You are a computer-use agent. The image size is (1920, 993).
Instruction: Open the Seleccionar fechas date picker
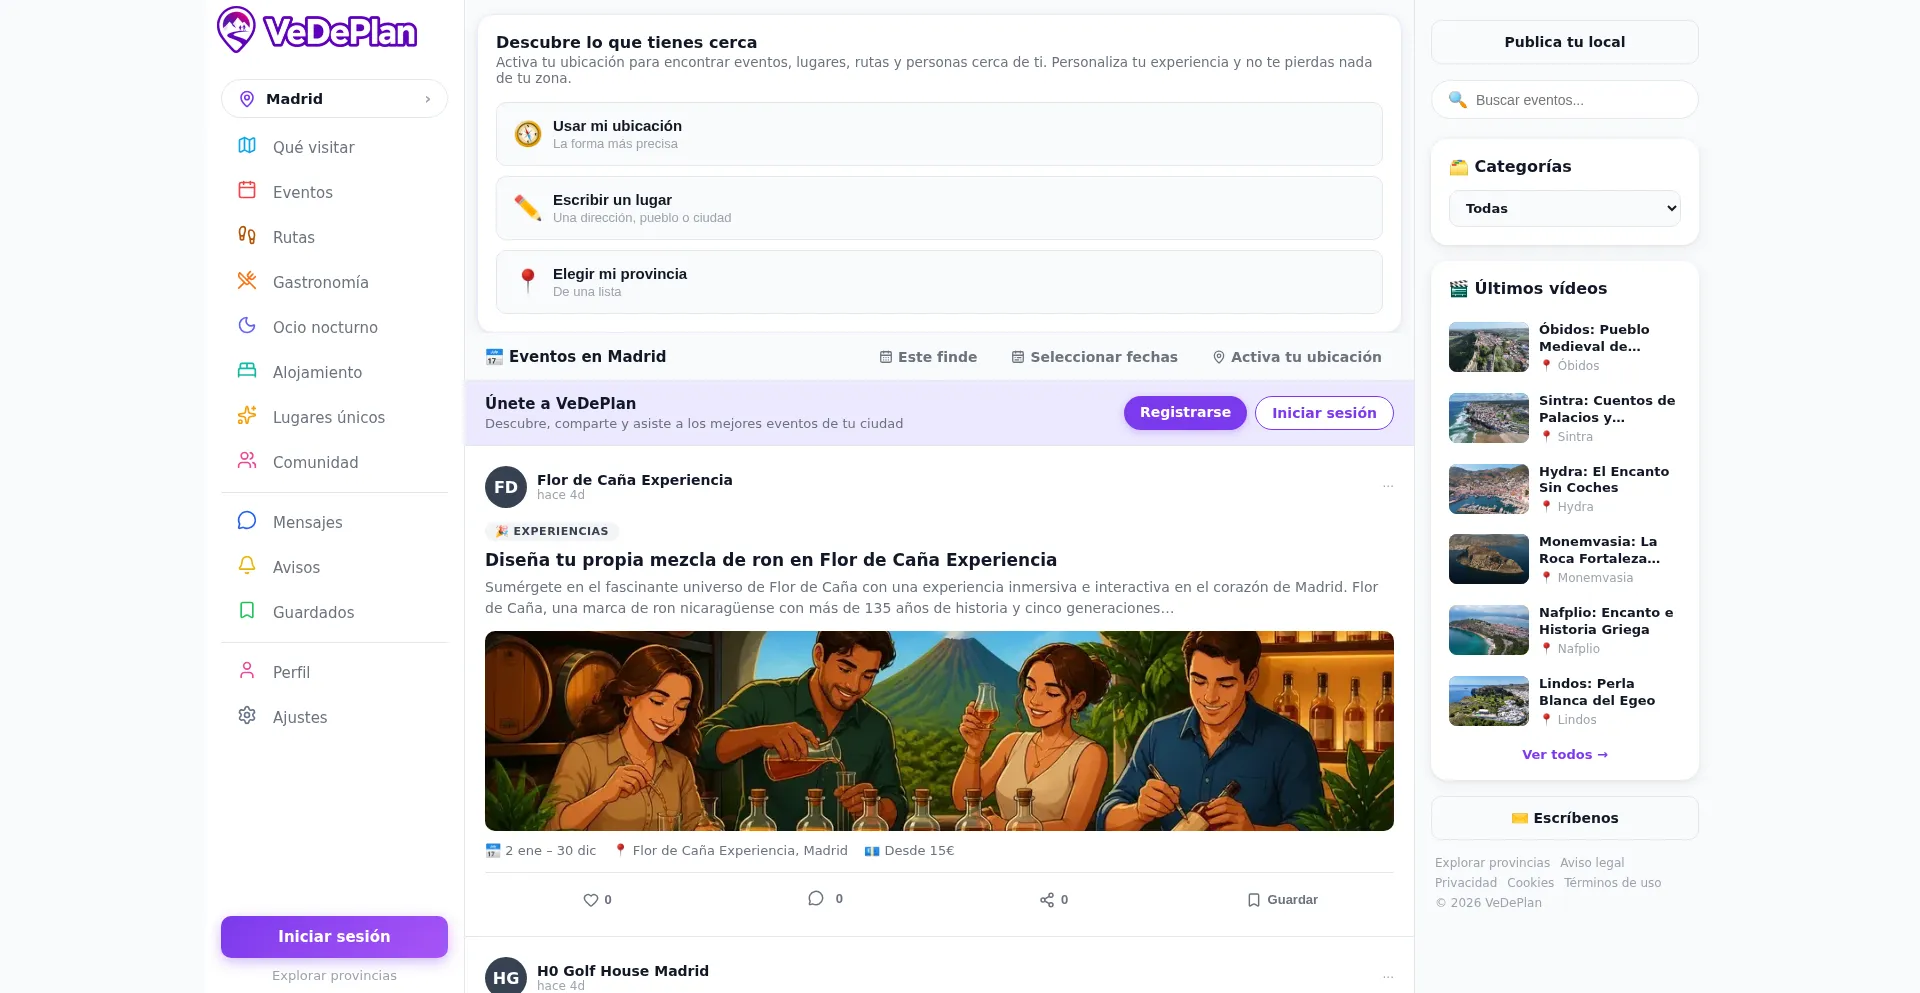point(1094,357)
